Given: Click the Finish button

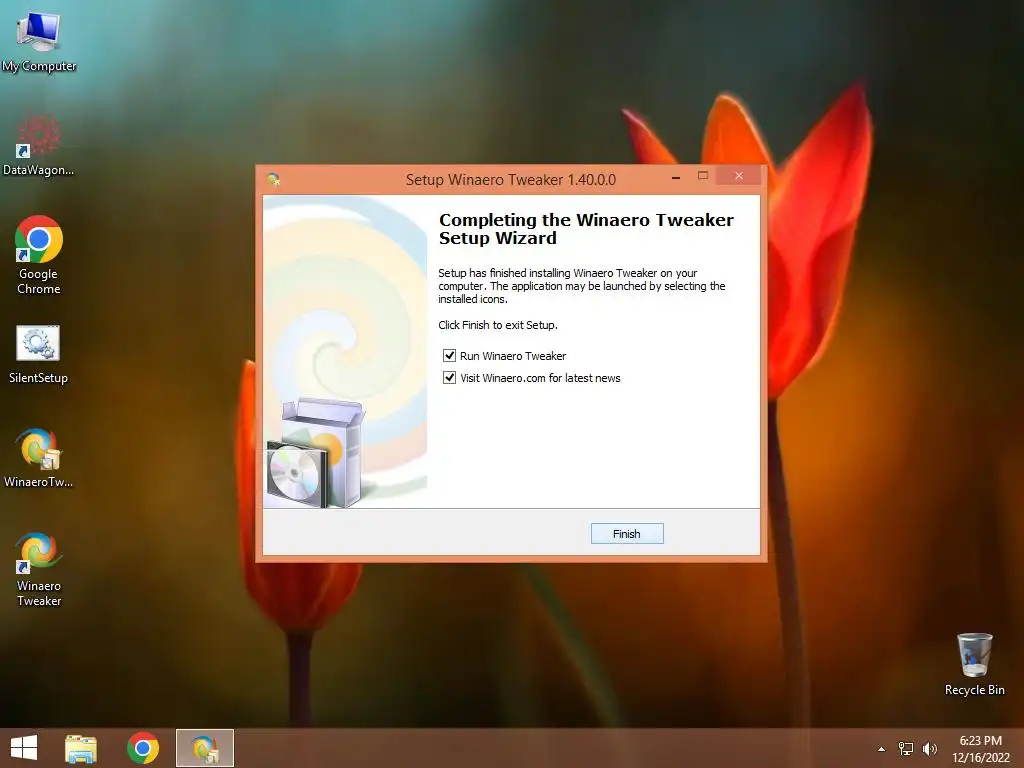Looking at the screenshot, I should tap(627, 534).
